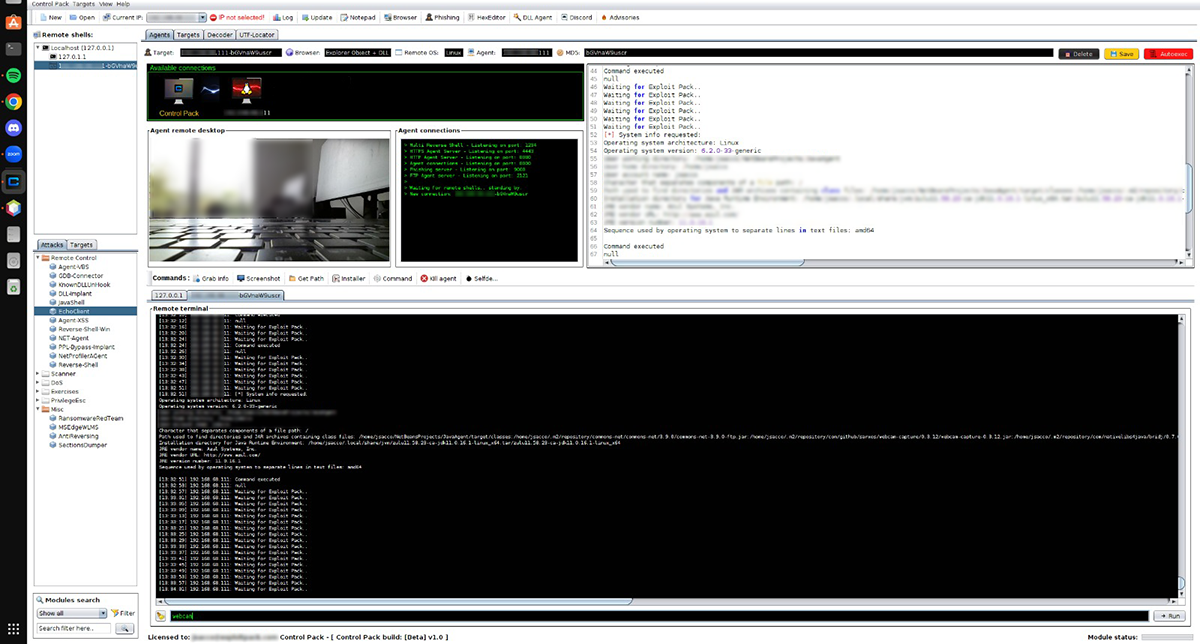
Task: Click the Command button in commands bar
Action: click(393, 278)
